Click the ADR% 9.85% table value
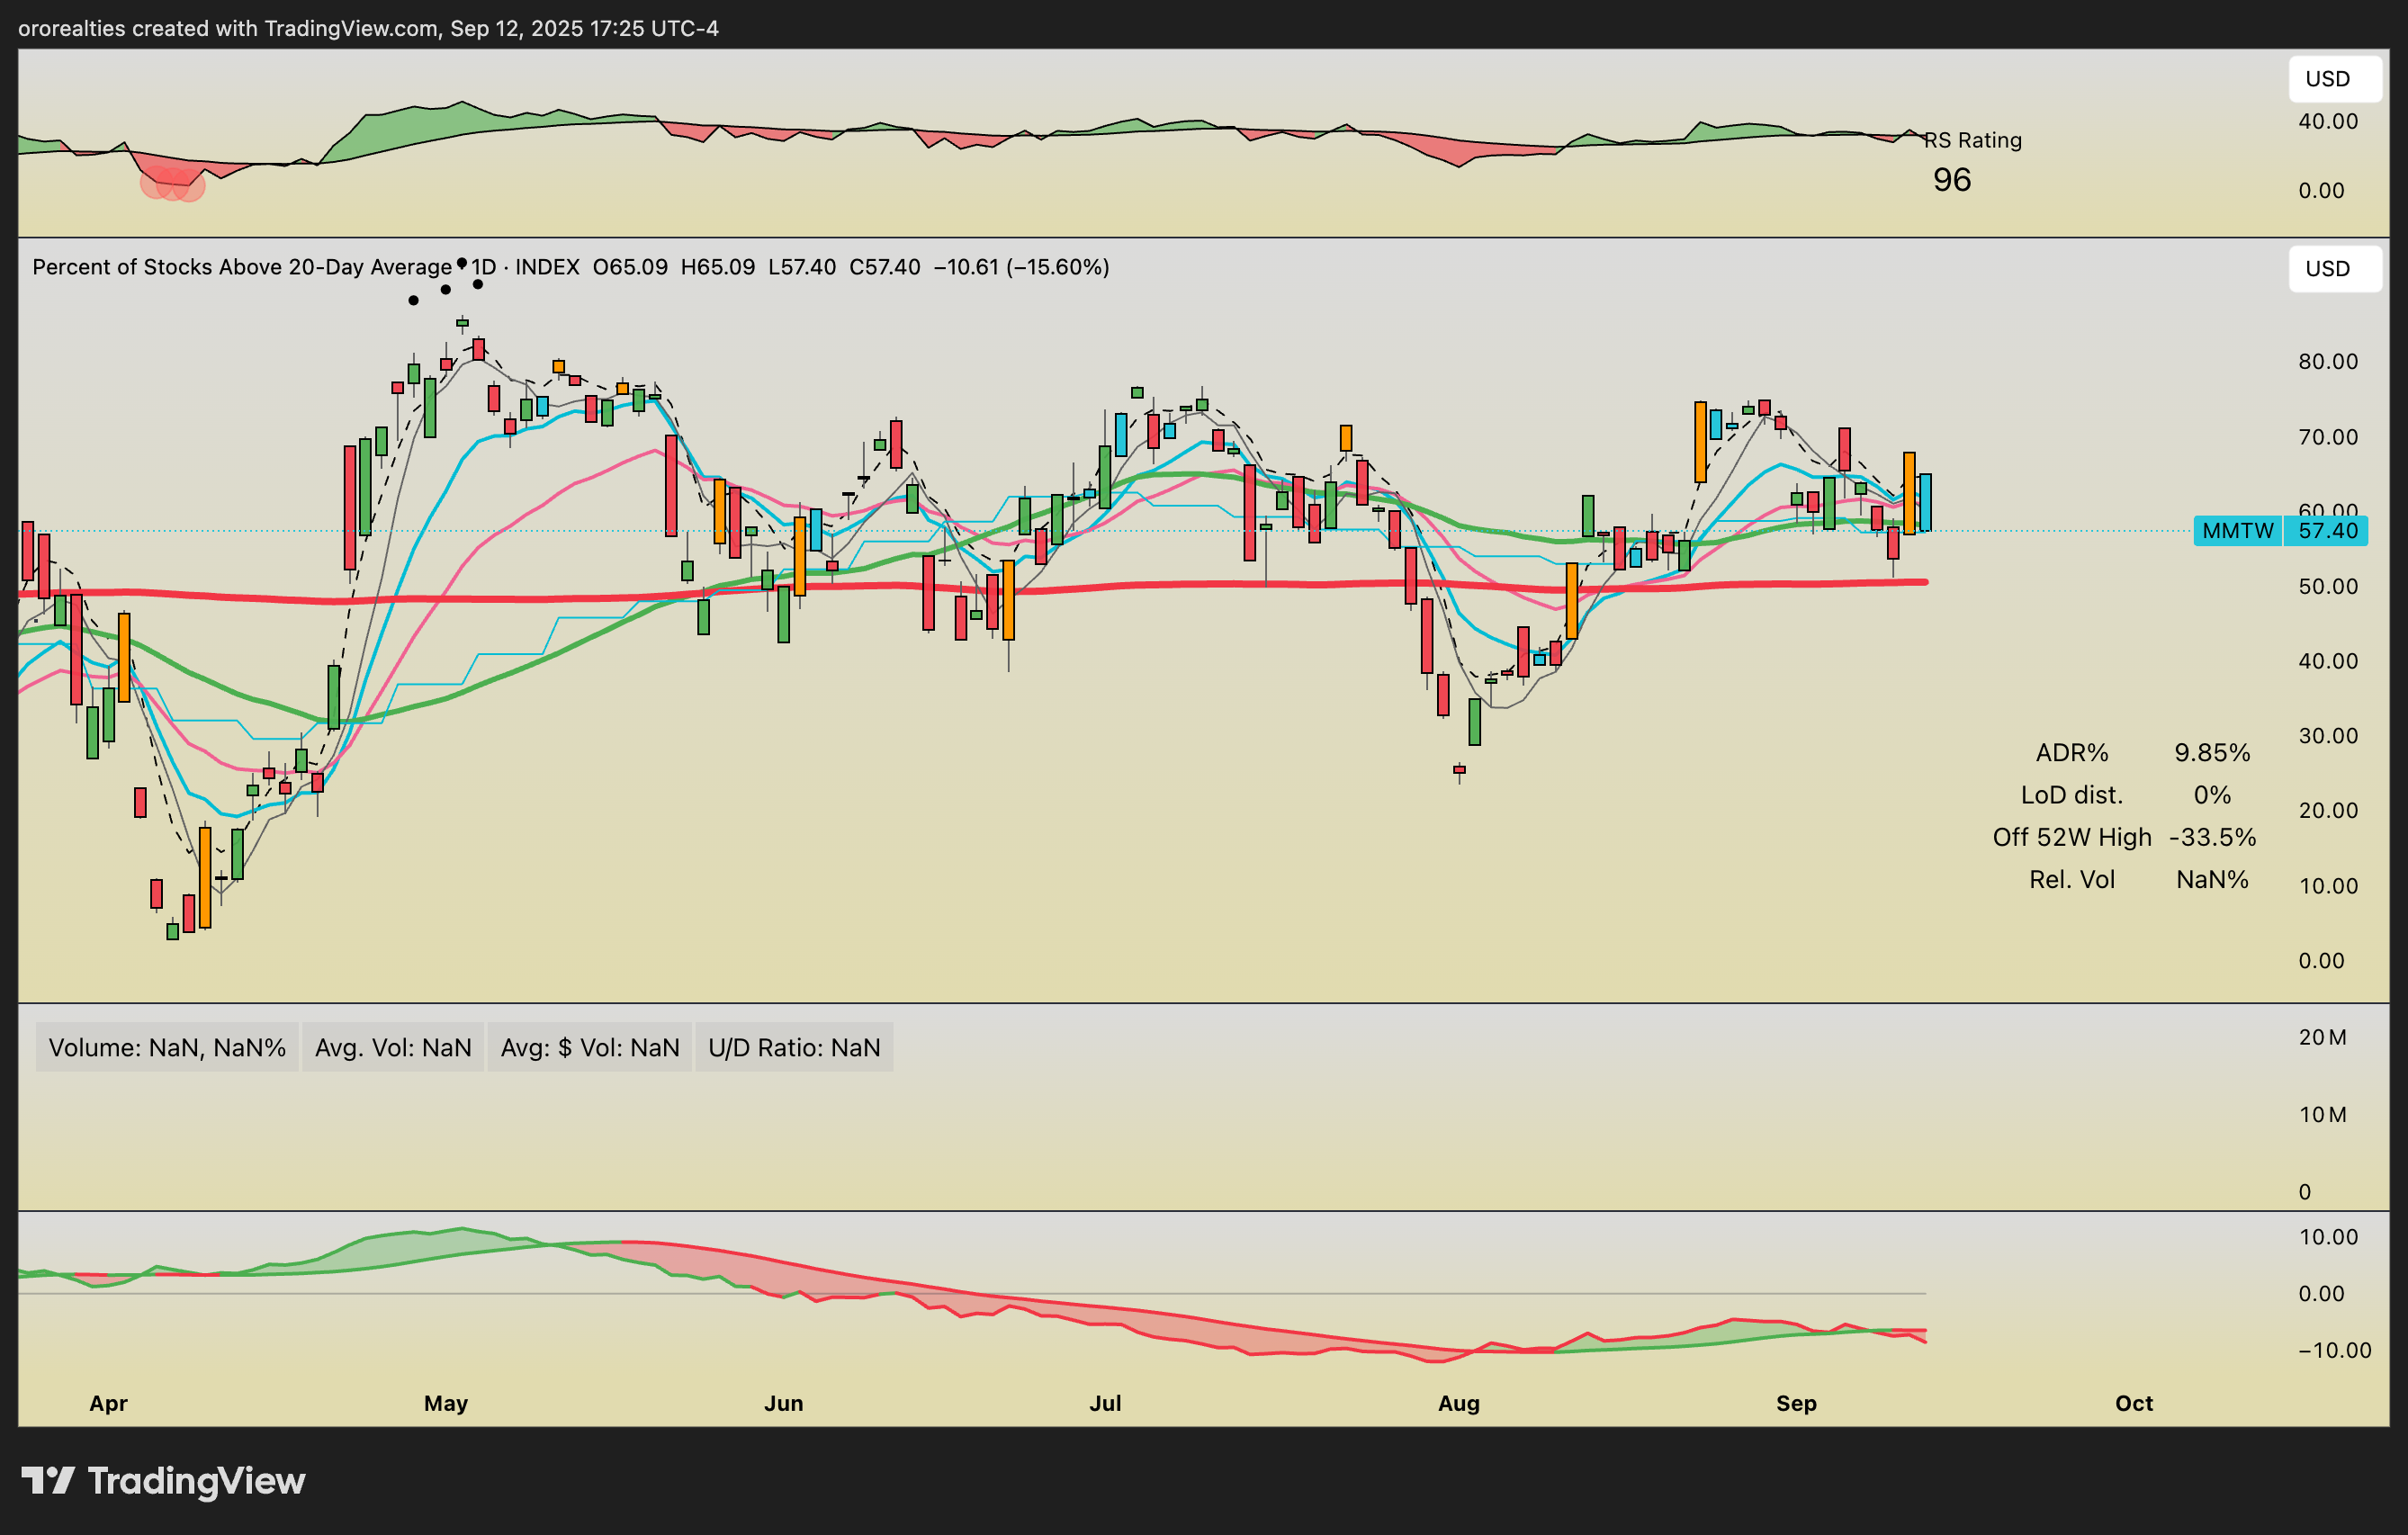 click(x=2212, y=752)
